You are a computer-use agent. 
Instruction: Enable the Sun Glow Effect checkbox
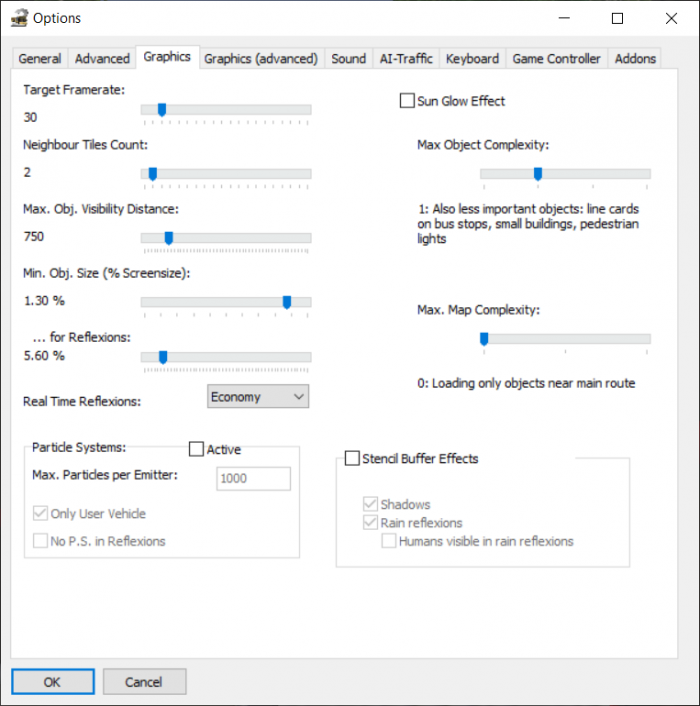[x=407, y=101]
